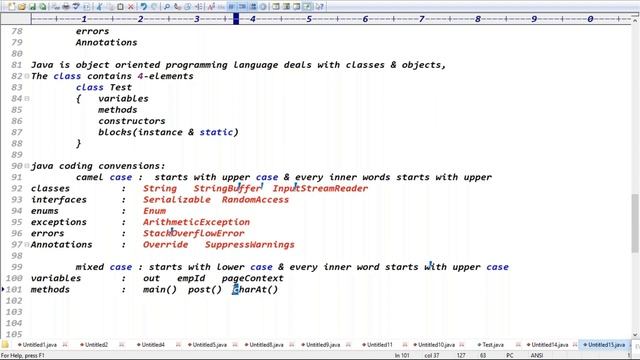Click the keyword 'static' on line 87

(x=216, y=132)
